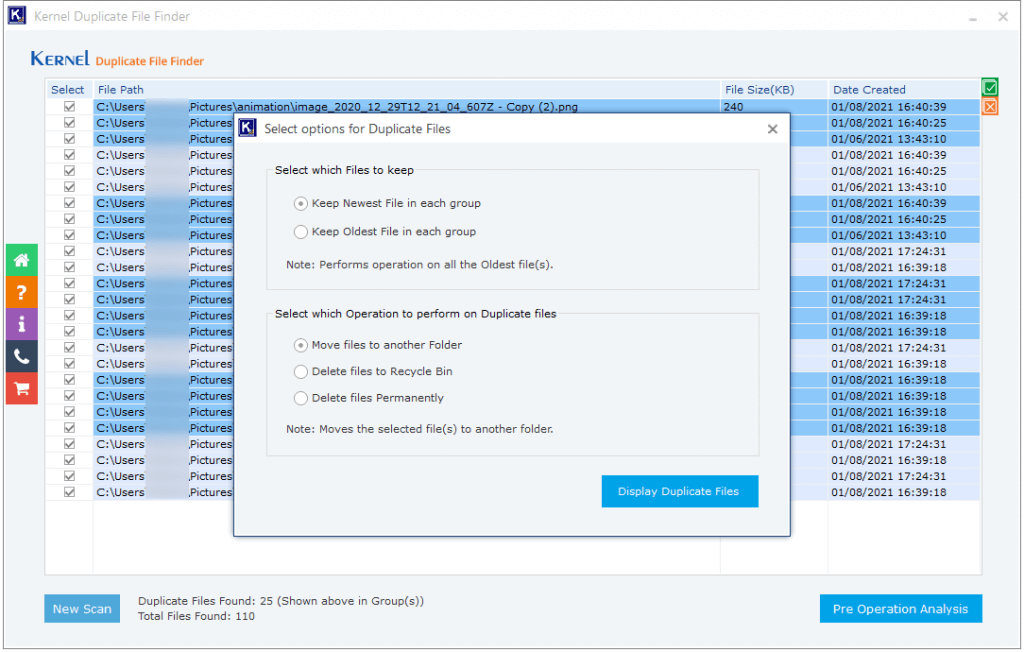Click the green Home sidebar icon
Image resolution: width=1024 pixels, height=652 pixels.
pyautogui.click(x=21, y=260)
